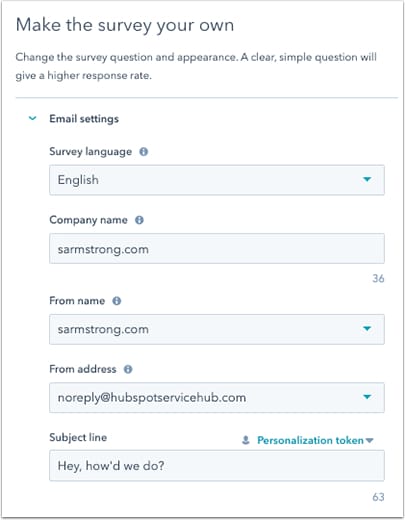Open the noreply@hubspotservicehub.com address dropdown
This screenshot has width=405, height=520.
click(217, 397)
